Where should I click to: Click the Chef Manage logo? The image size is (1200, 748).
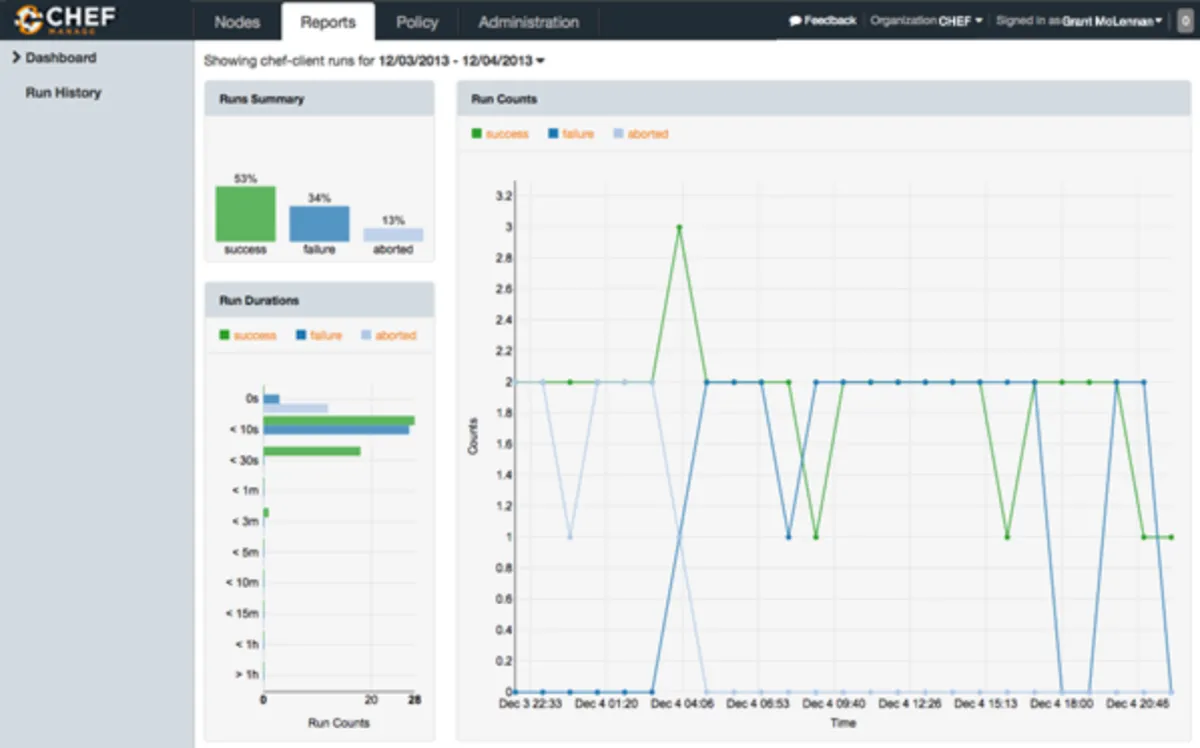click(65, 19)
